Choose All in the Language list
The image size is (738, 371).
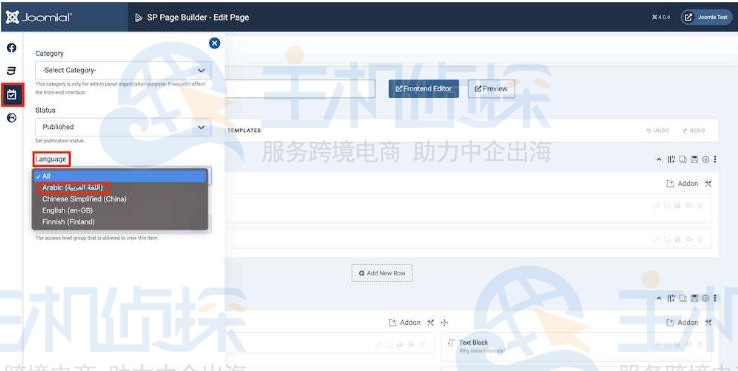120,176
